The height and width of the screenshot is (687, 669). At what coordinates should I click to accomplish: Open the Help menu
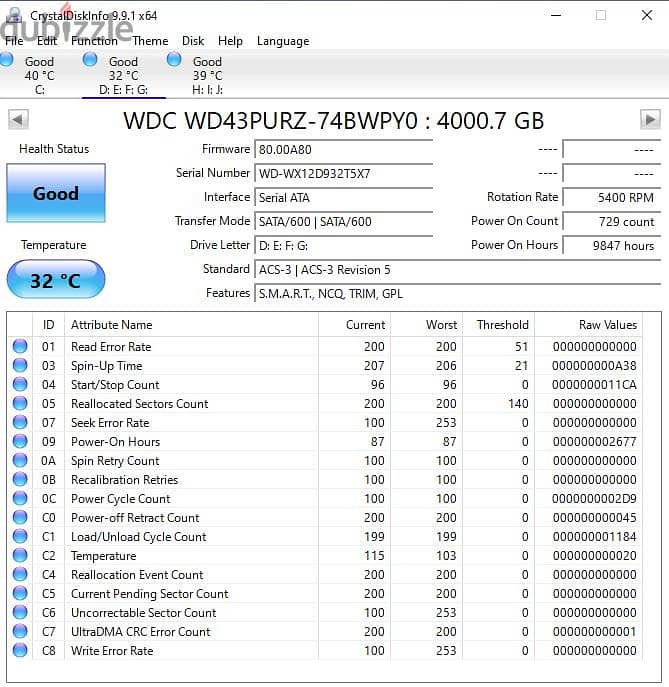pyautogui.click(x=230, y=41)
